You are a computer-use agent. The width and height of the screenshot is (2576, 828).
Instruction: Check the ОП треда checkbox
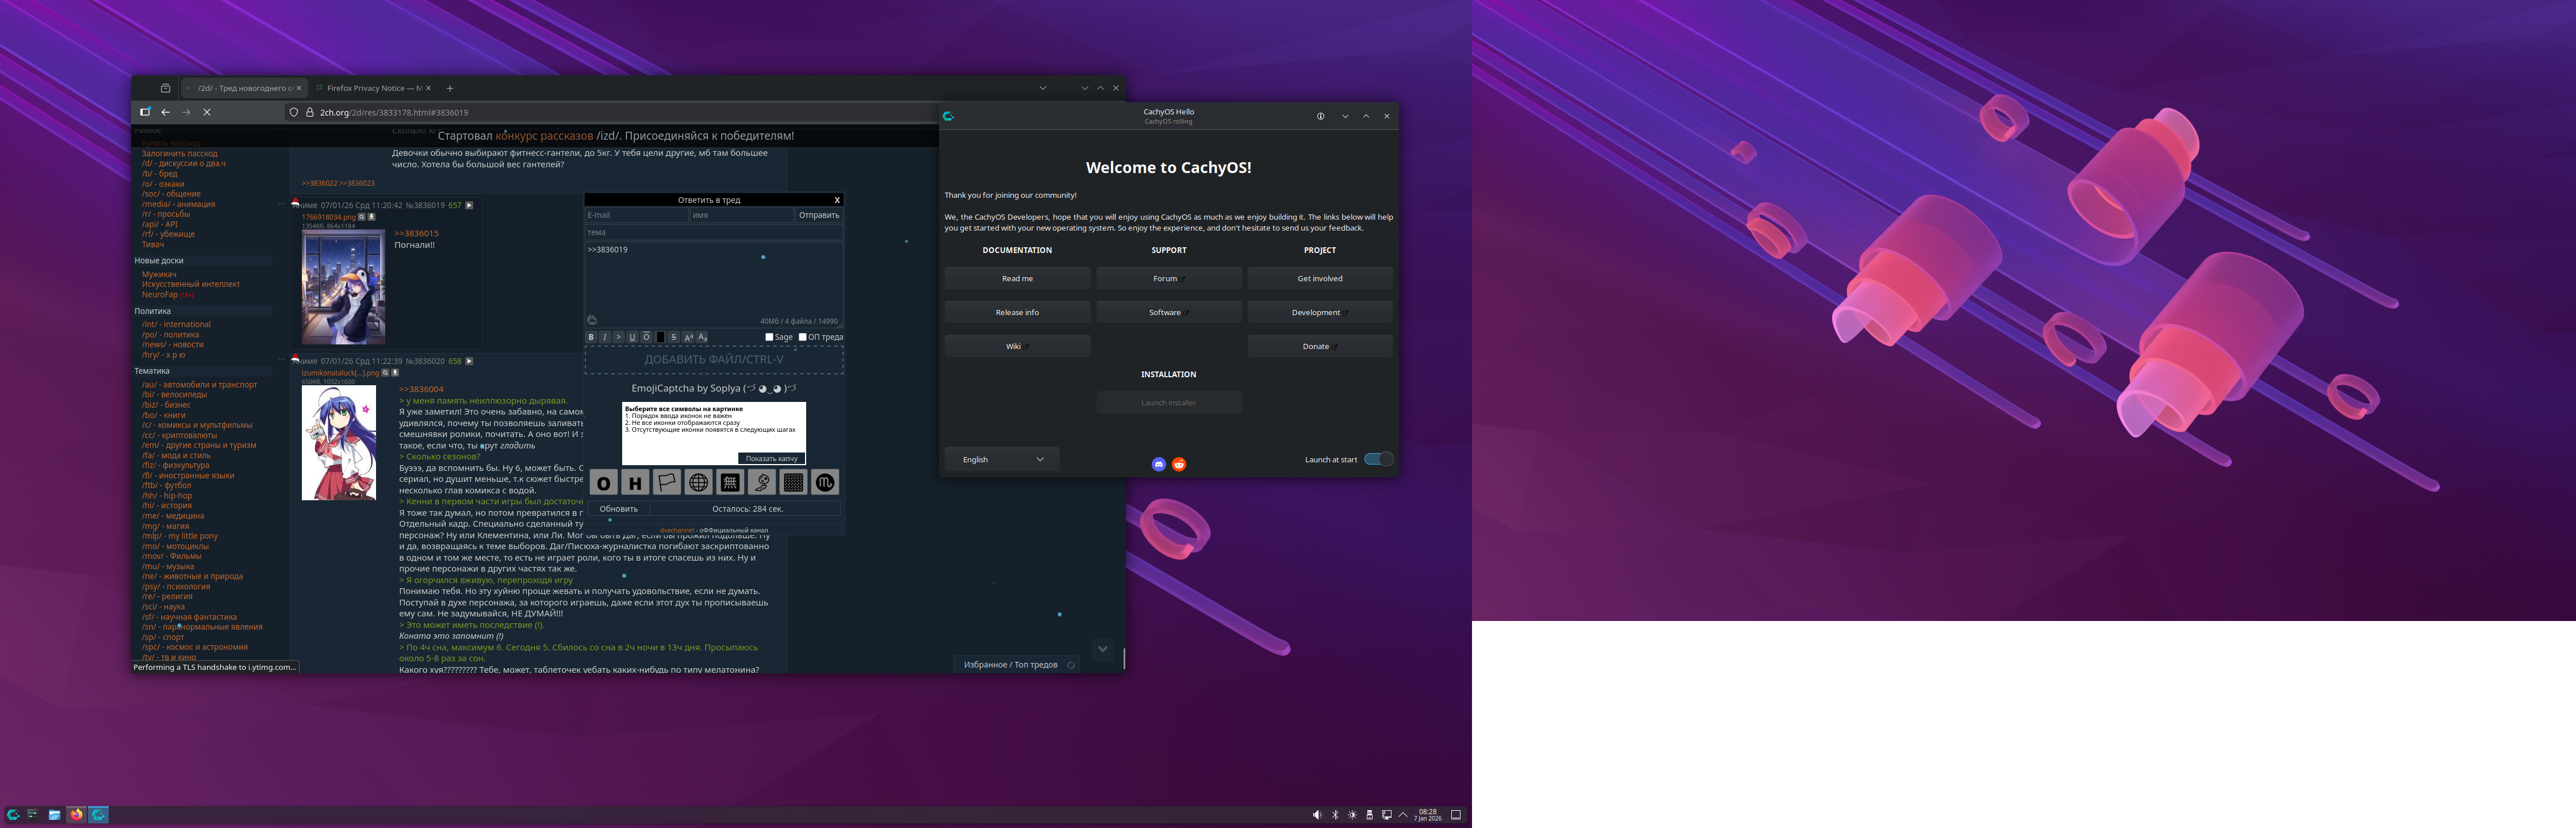[802, 337]
